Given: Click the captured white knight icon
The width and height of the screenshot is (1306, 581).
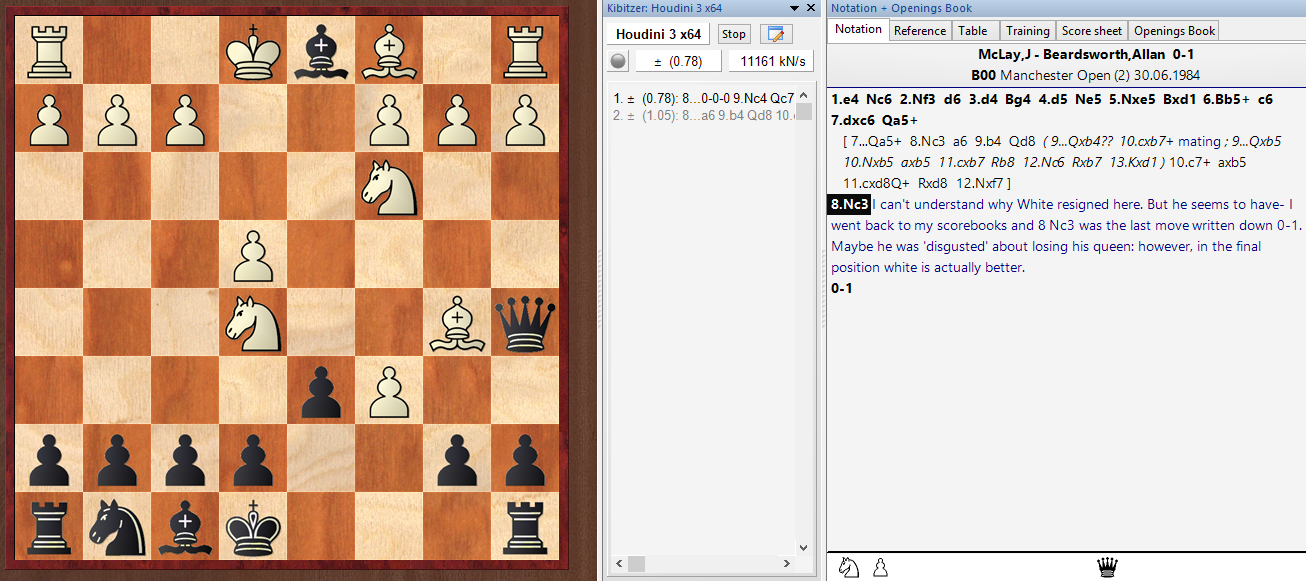Looking at the screenshot, I should tap(849, 568).
